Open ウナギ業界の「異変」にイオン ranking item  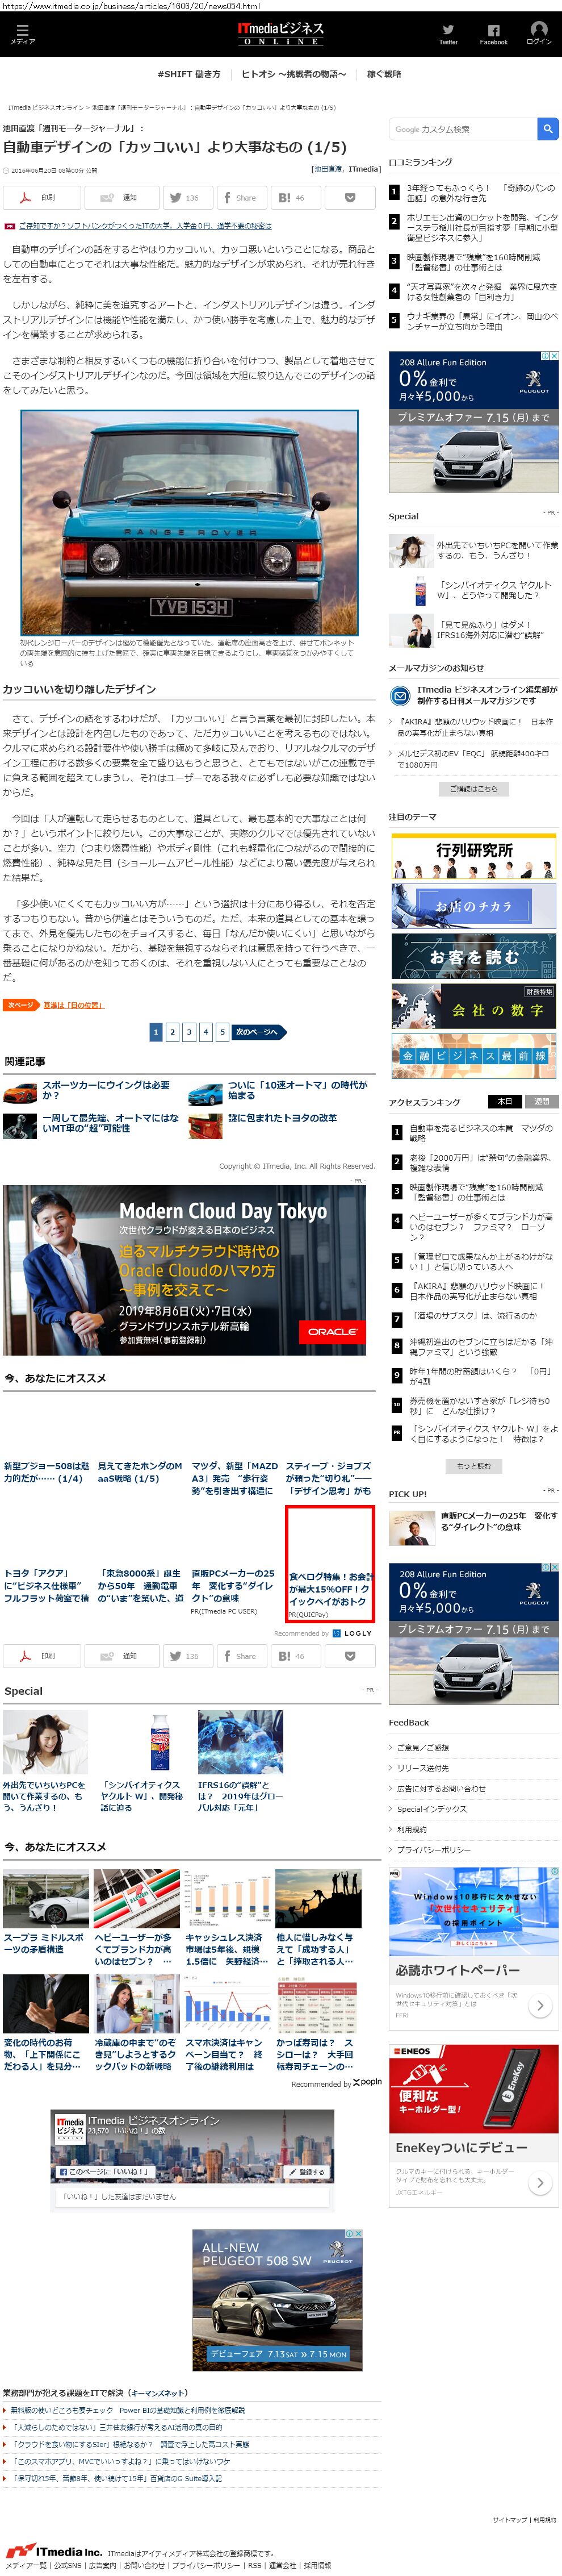tap(482, 321)
